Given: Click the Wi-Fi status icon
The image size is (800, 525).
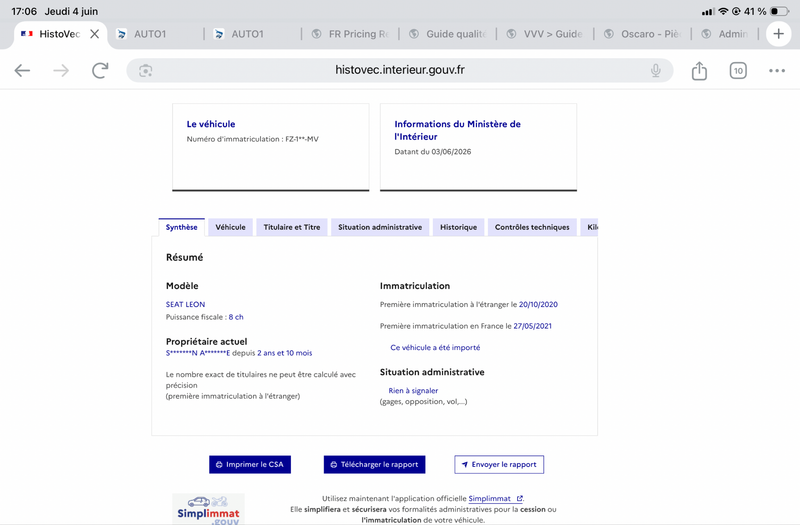Looking at the screenshot, I should [723, 11].
